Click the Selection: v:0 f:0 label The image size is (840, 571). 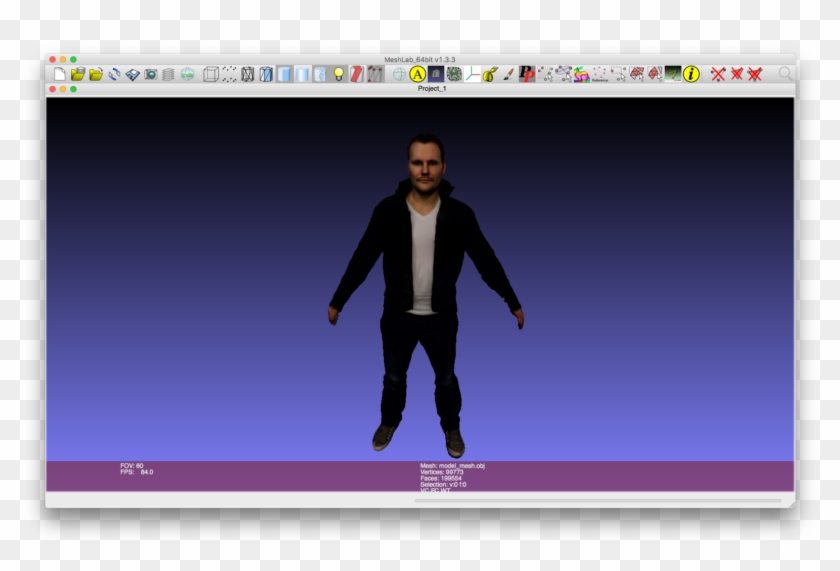pyautogui.click(x=443, y=485)
